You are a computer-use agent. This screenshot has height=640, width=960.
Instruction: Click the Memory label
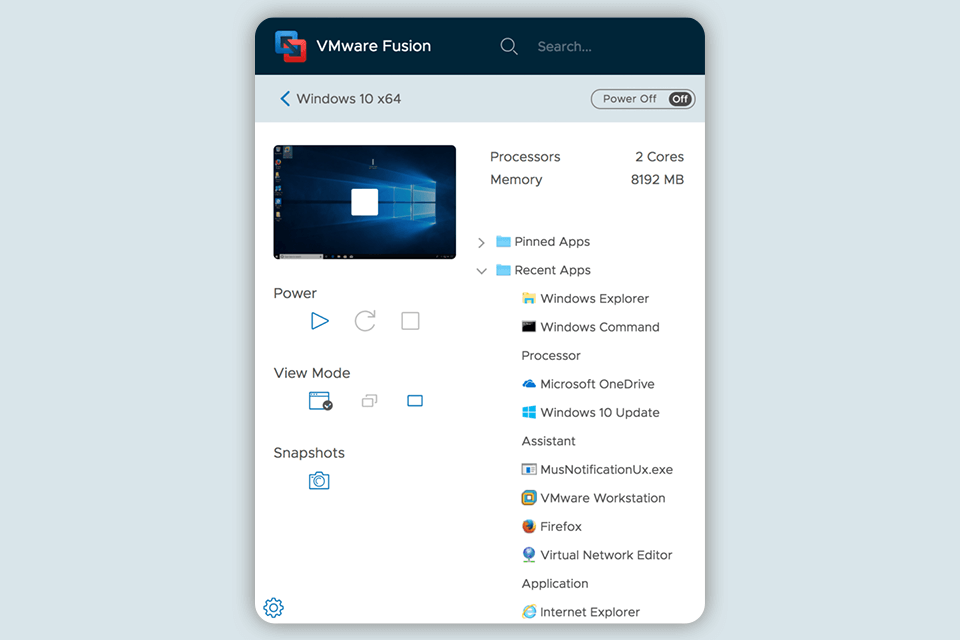516,179
